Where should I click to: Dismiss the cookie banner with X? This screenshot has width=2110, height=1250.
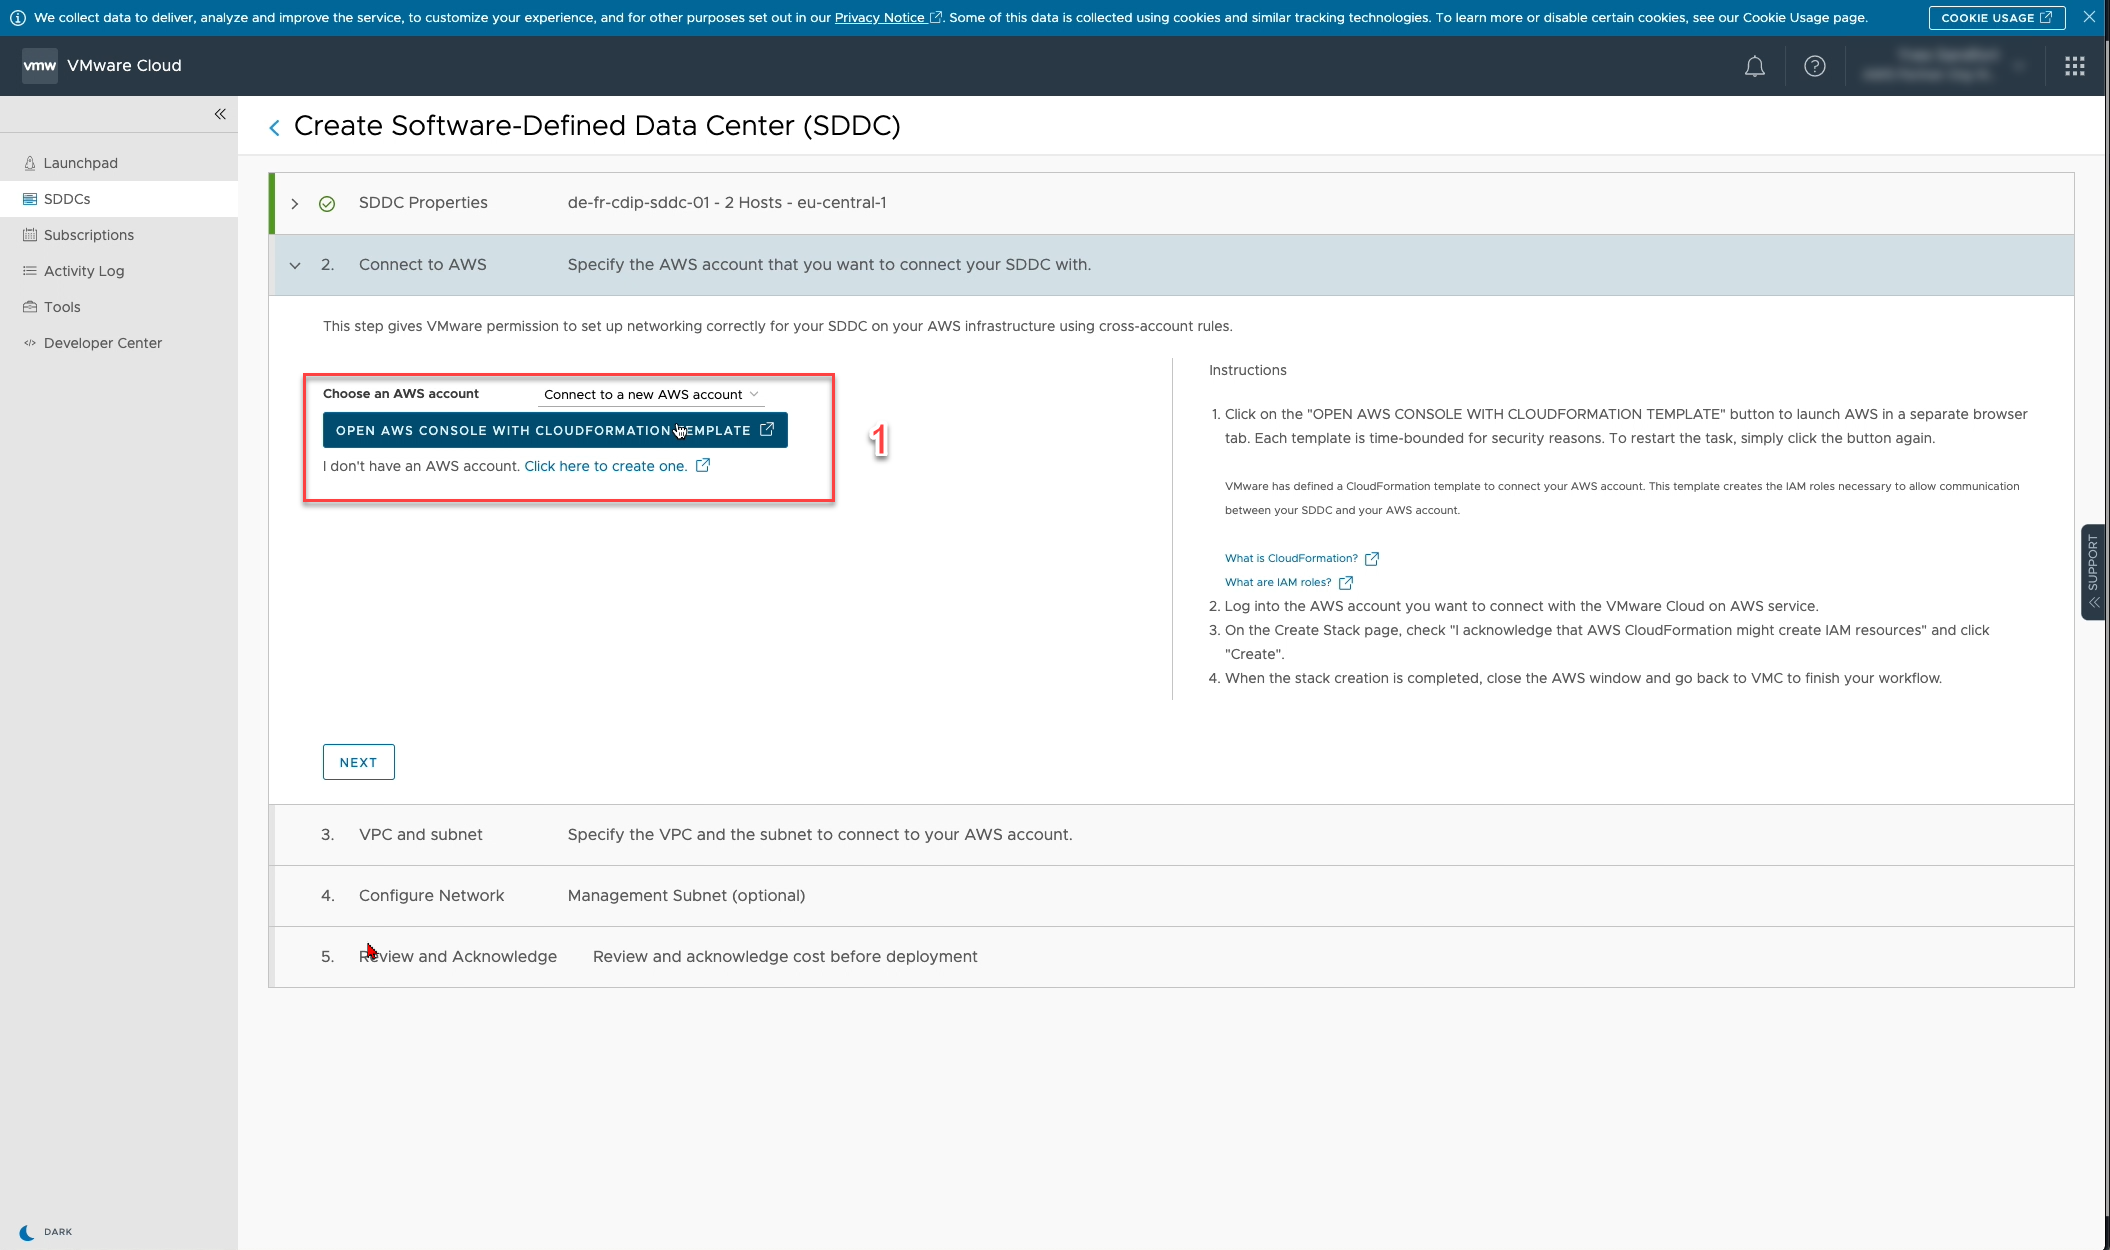[x=2089, y=17]
